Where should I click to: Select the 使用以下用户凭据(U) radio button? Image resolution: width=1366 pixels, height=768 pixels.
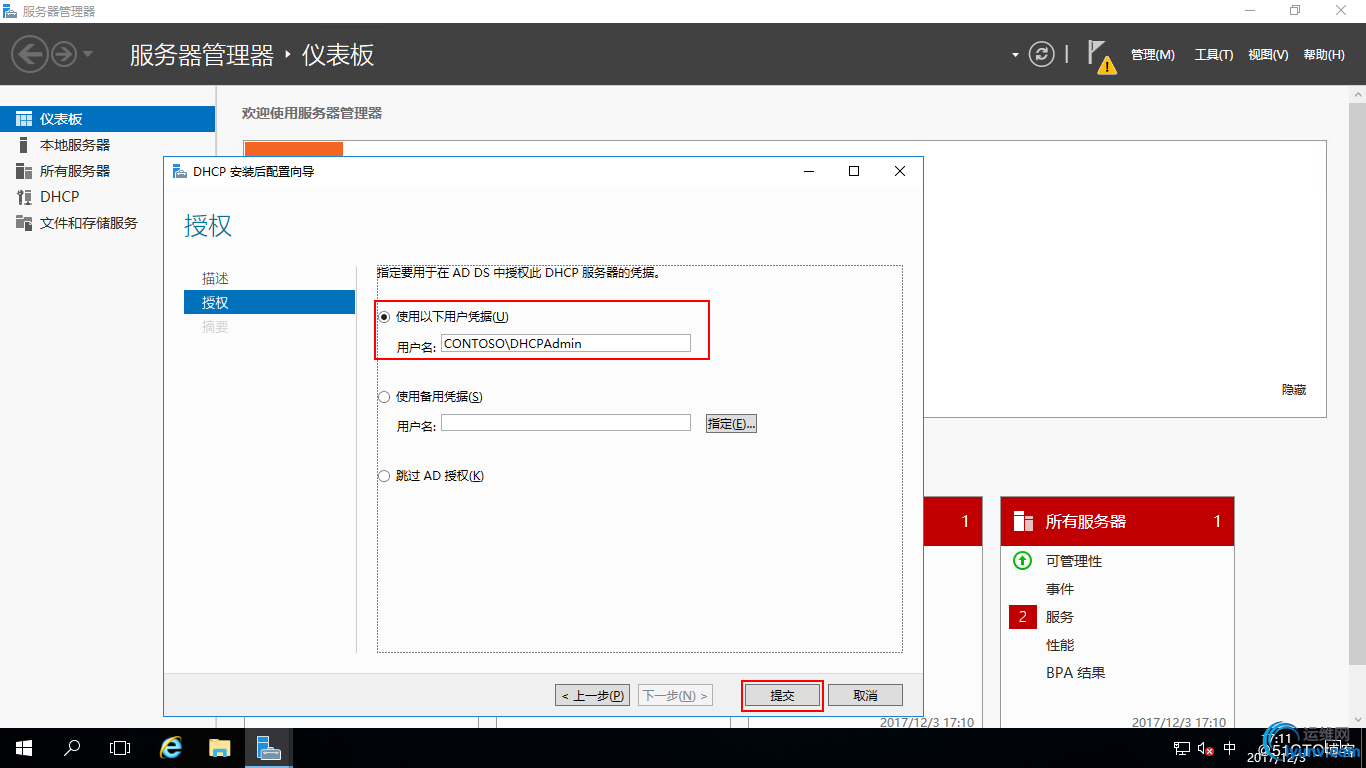(384, 317)
